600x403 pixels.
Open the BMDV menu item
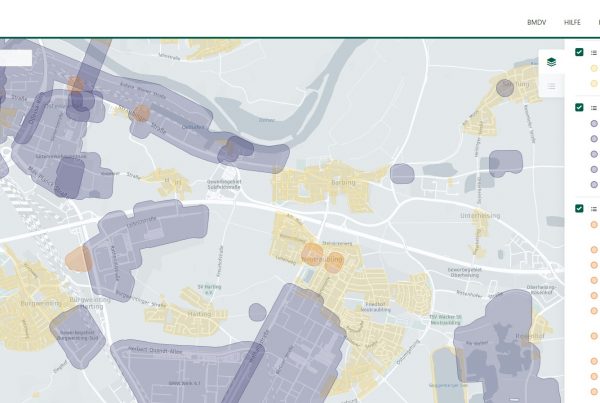536,21
